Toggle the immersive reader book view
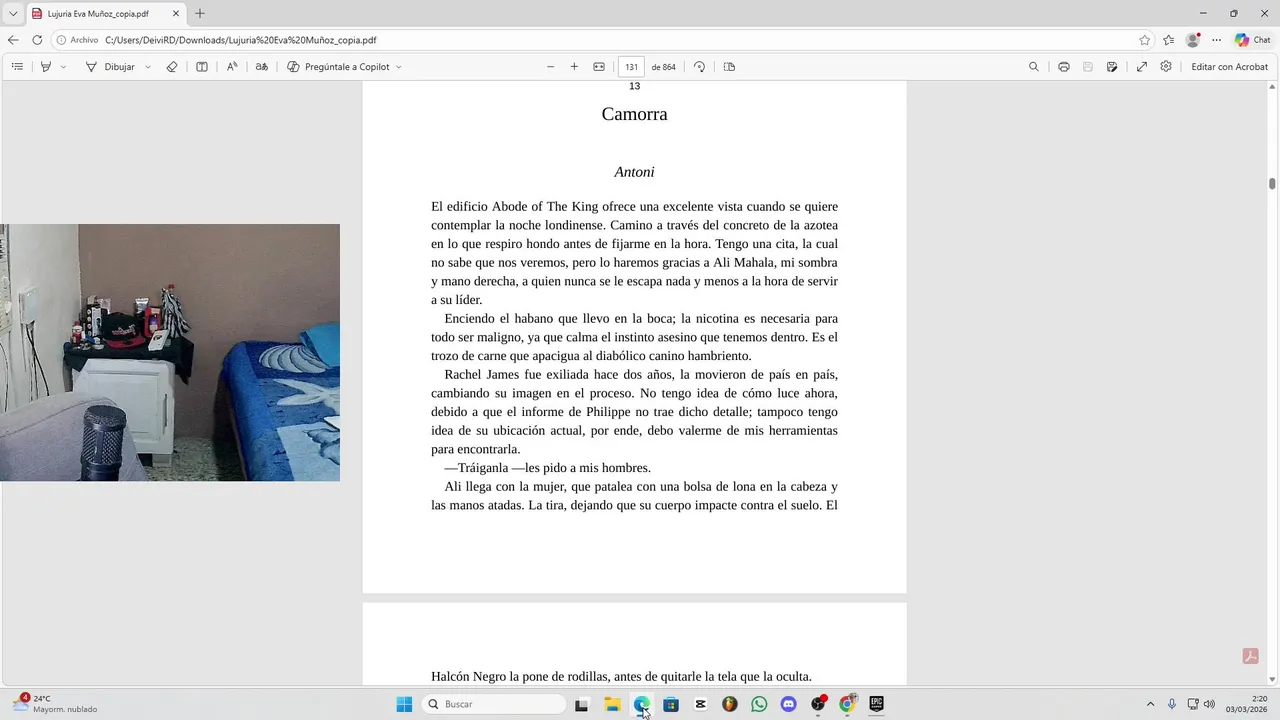The image size is (1280, 720). 202,67
